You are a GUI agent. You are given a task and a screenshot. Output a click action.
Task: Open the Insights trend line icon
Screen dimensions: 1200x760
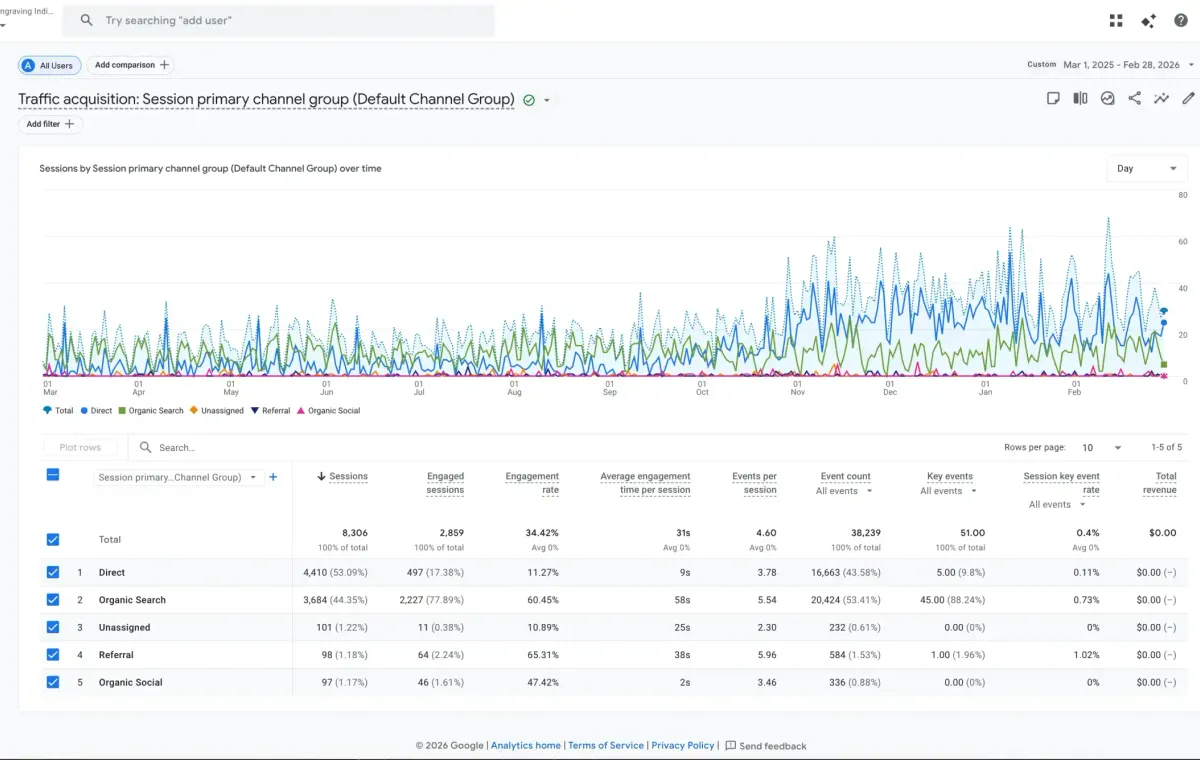pyautogui.click(x=1161, y=98)
